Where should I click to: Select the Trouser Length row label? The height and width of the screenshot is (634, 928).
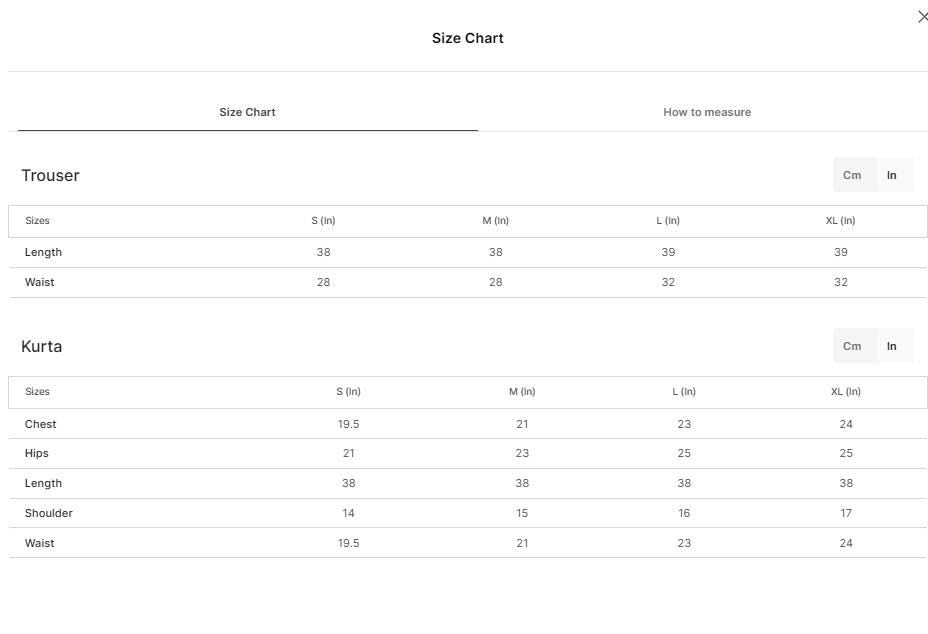pyautogui.click(x=43, y=252)
